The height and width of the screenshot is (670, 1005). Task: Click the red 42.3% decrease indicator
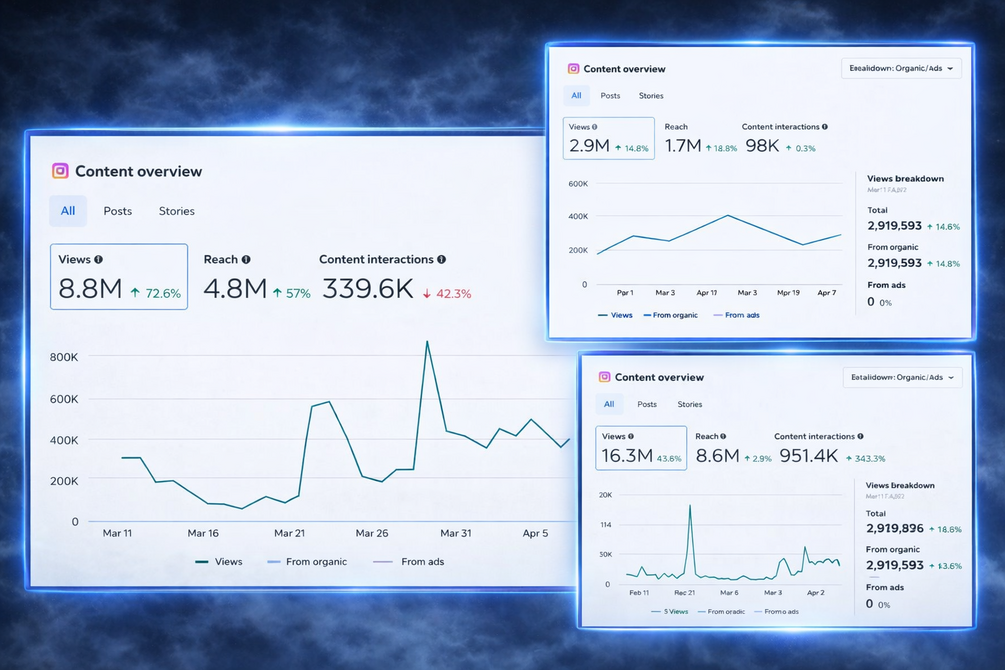(x=447, y=294)
